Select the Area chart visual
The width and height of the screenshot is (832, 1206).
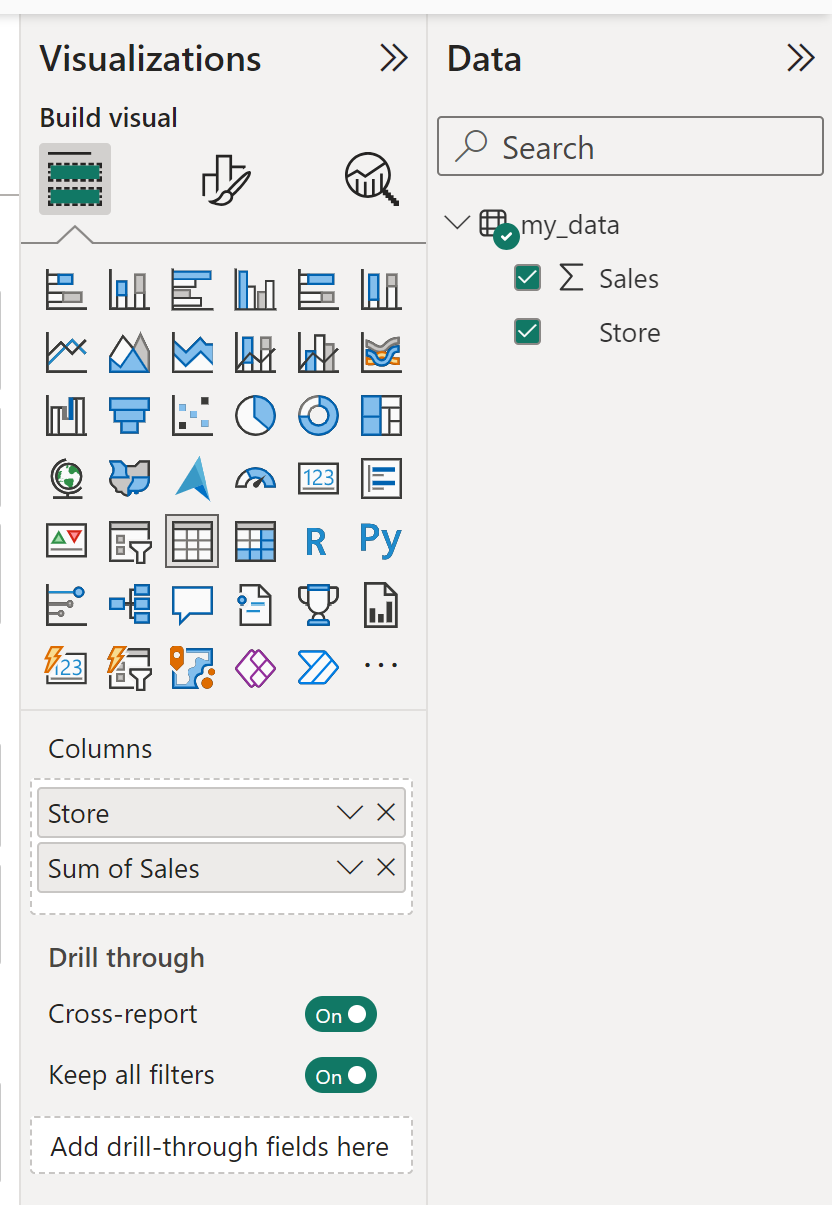click(x=129, y=352)
